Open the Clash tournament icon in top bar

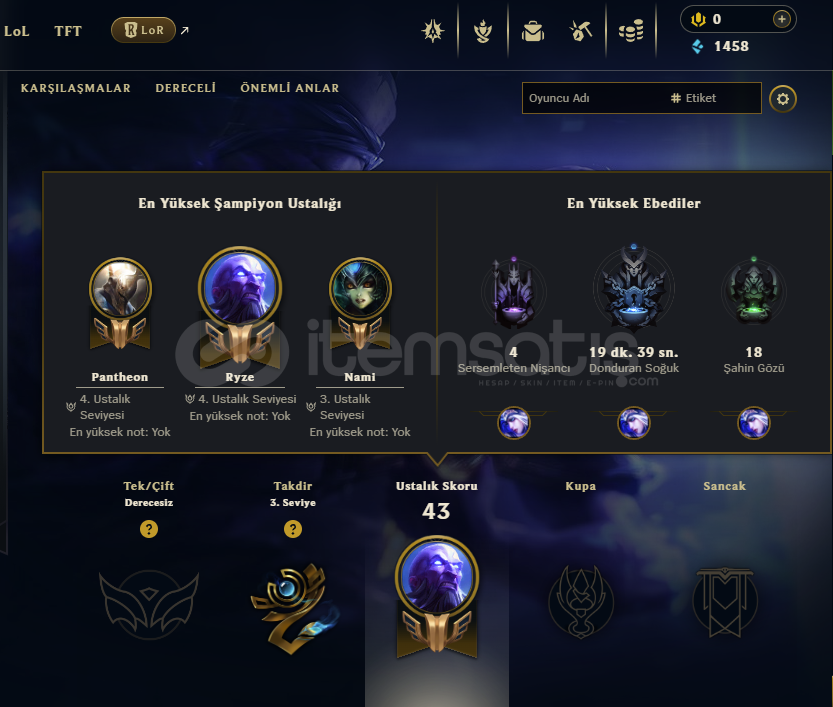(x=433, y=31)
